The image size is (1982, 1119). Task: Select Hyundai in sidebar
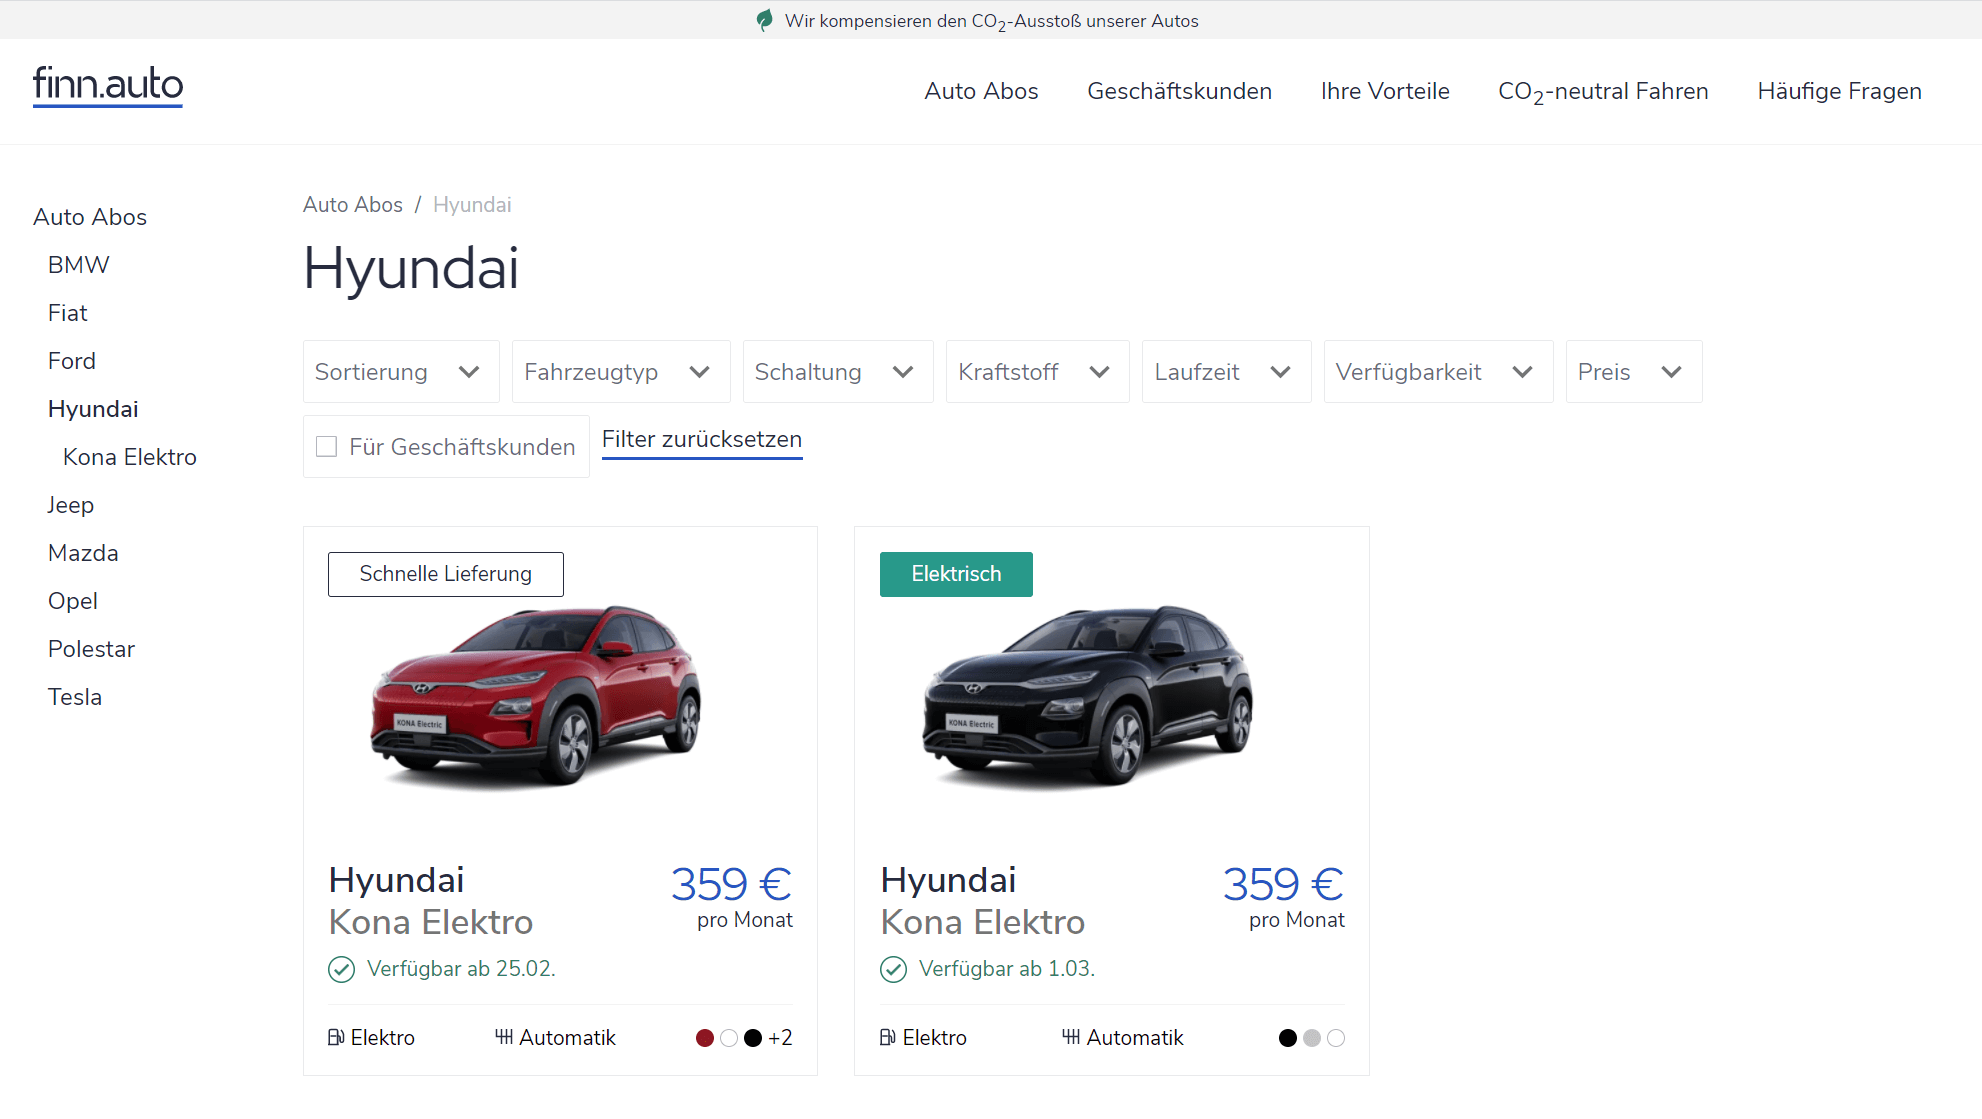coord(93,409)
